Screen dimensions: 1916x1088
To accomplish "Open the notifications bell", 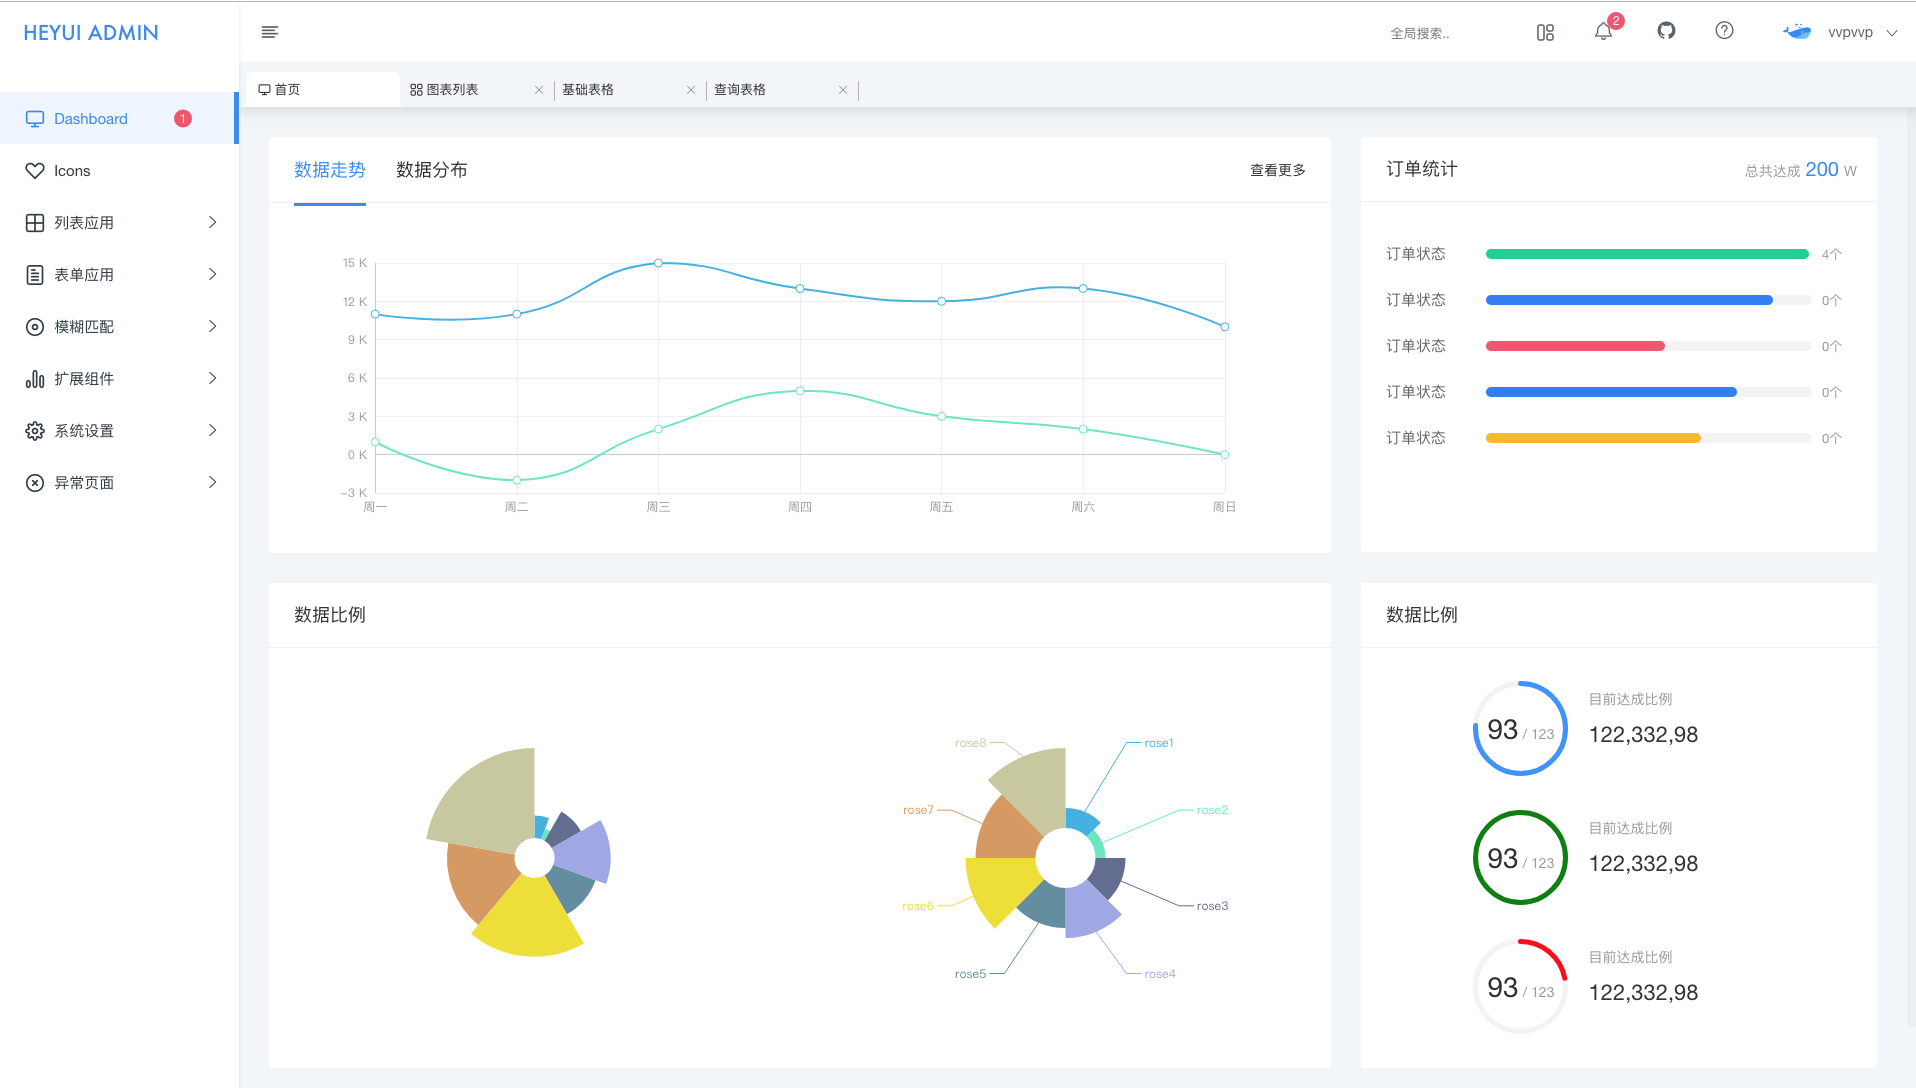I will pos(1603,32).
